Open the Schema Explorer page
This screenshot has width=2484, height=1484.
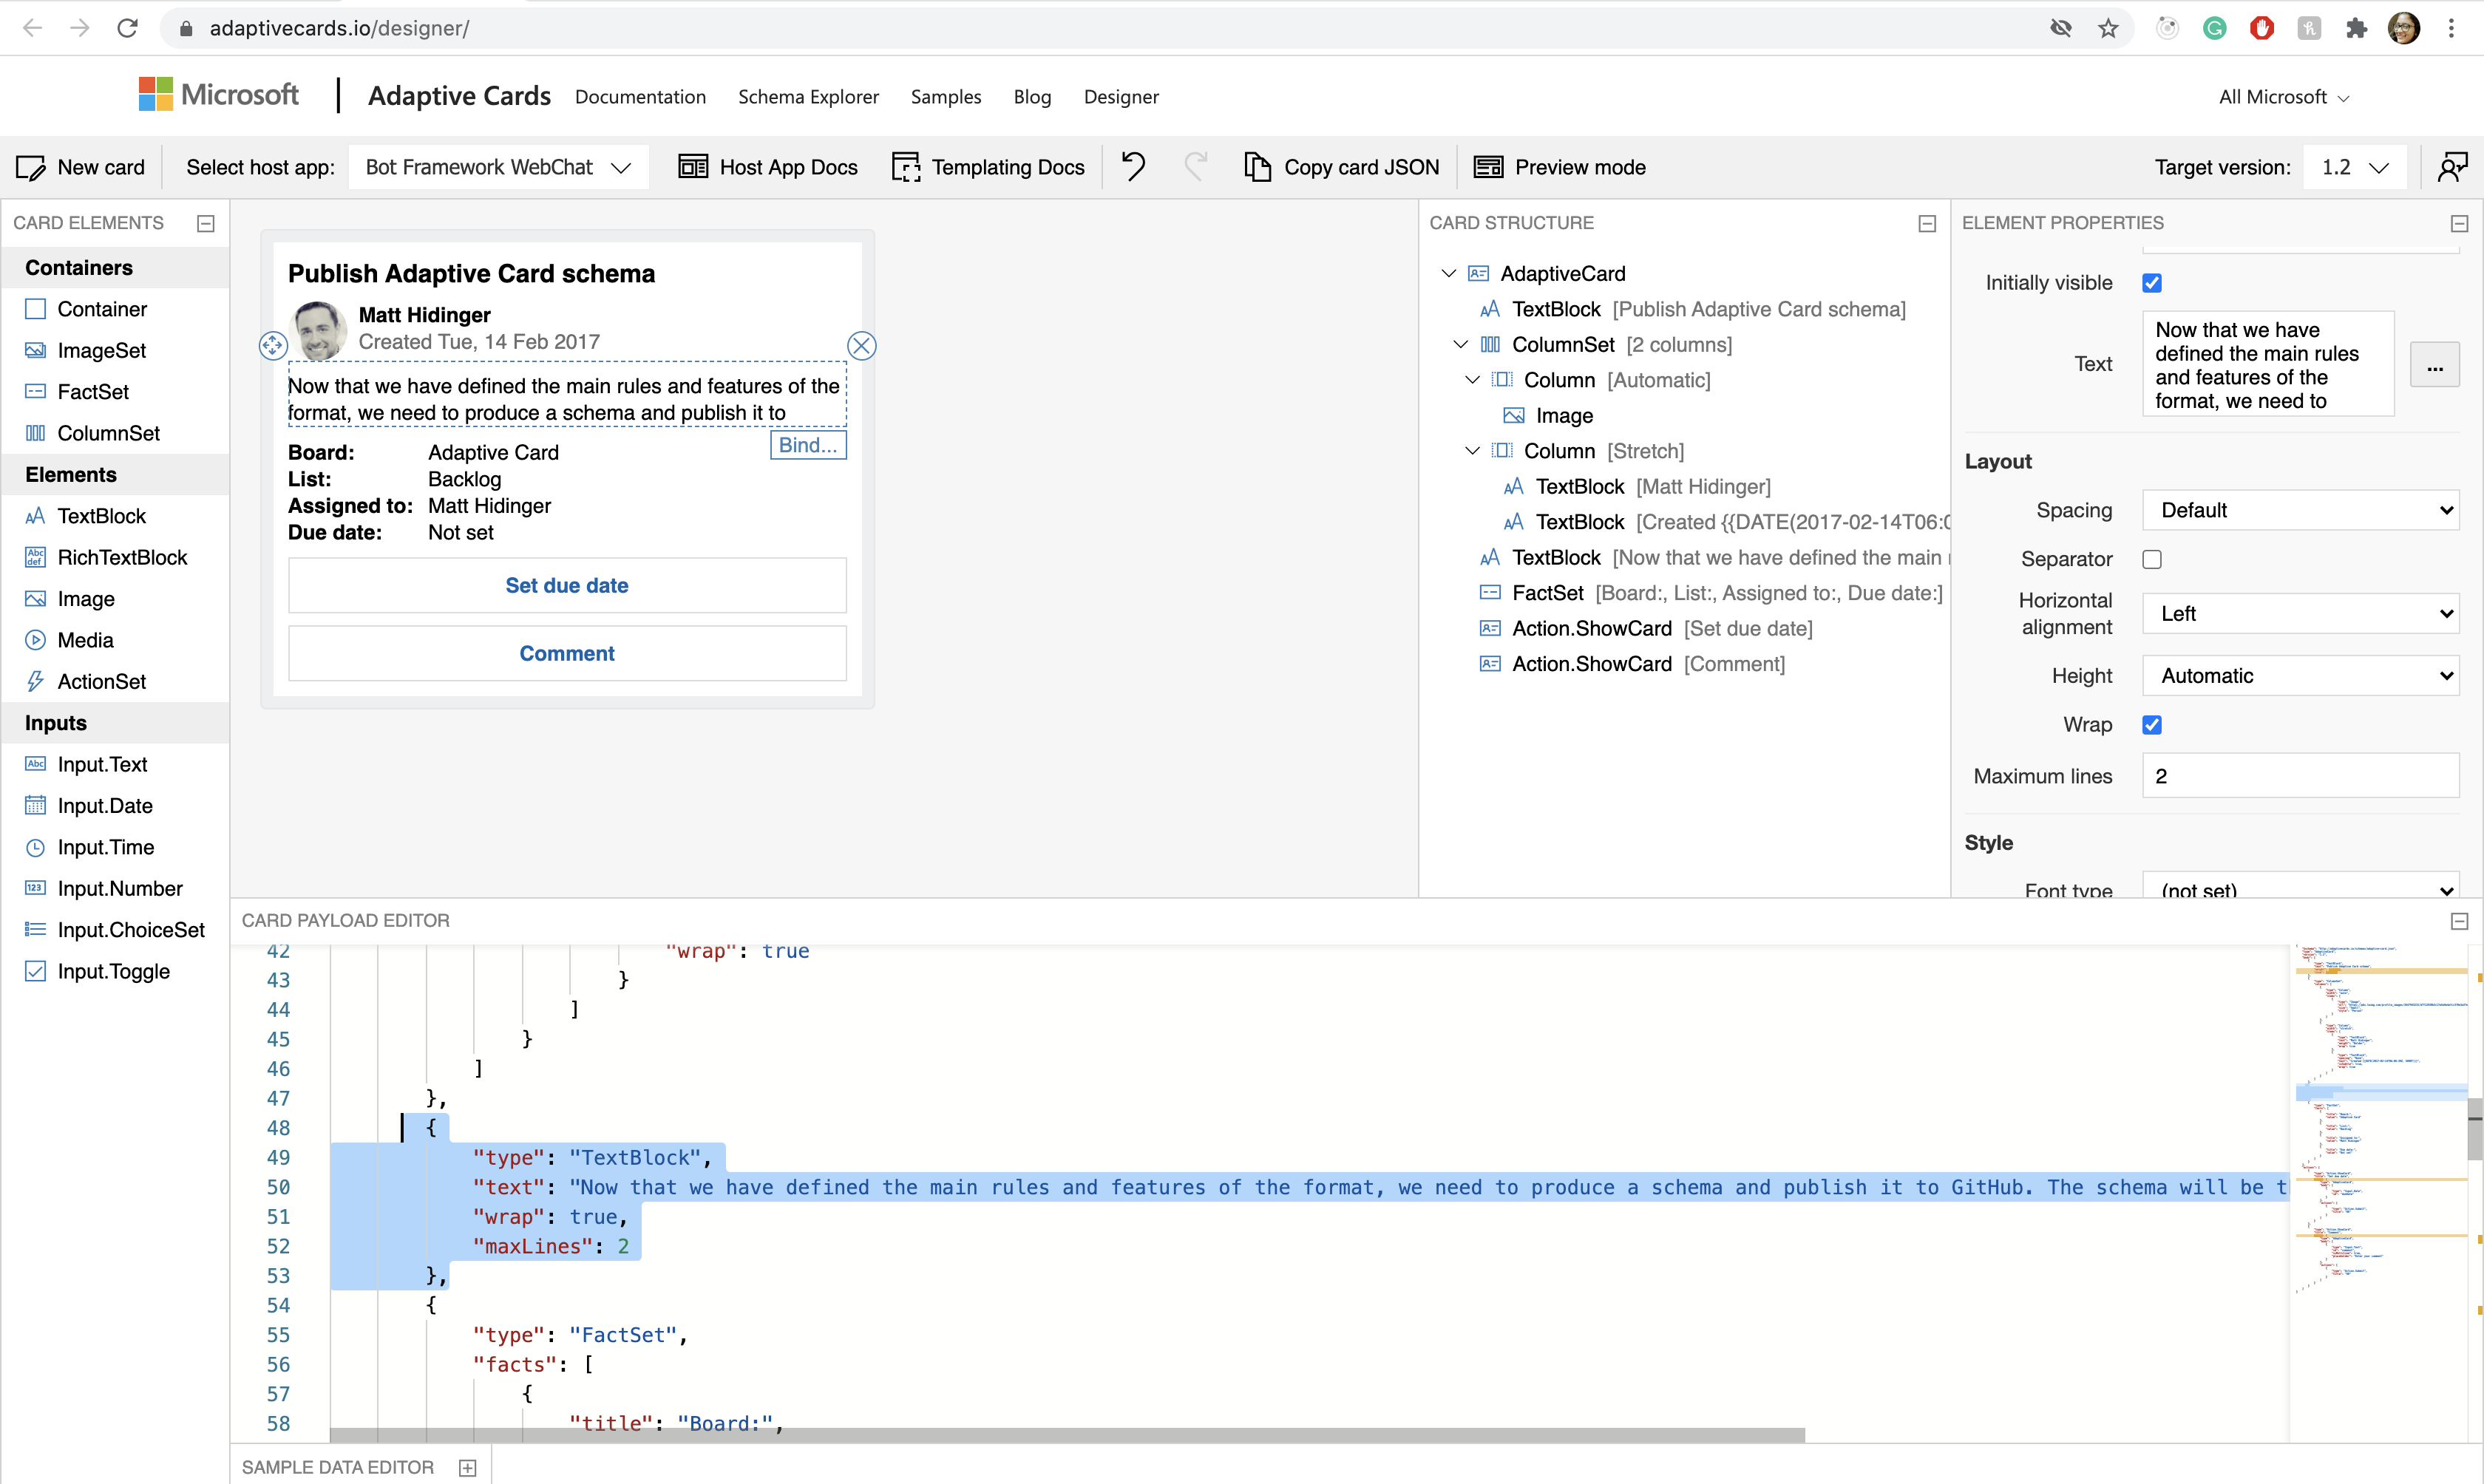[x=808, y=96]
